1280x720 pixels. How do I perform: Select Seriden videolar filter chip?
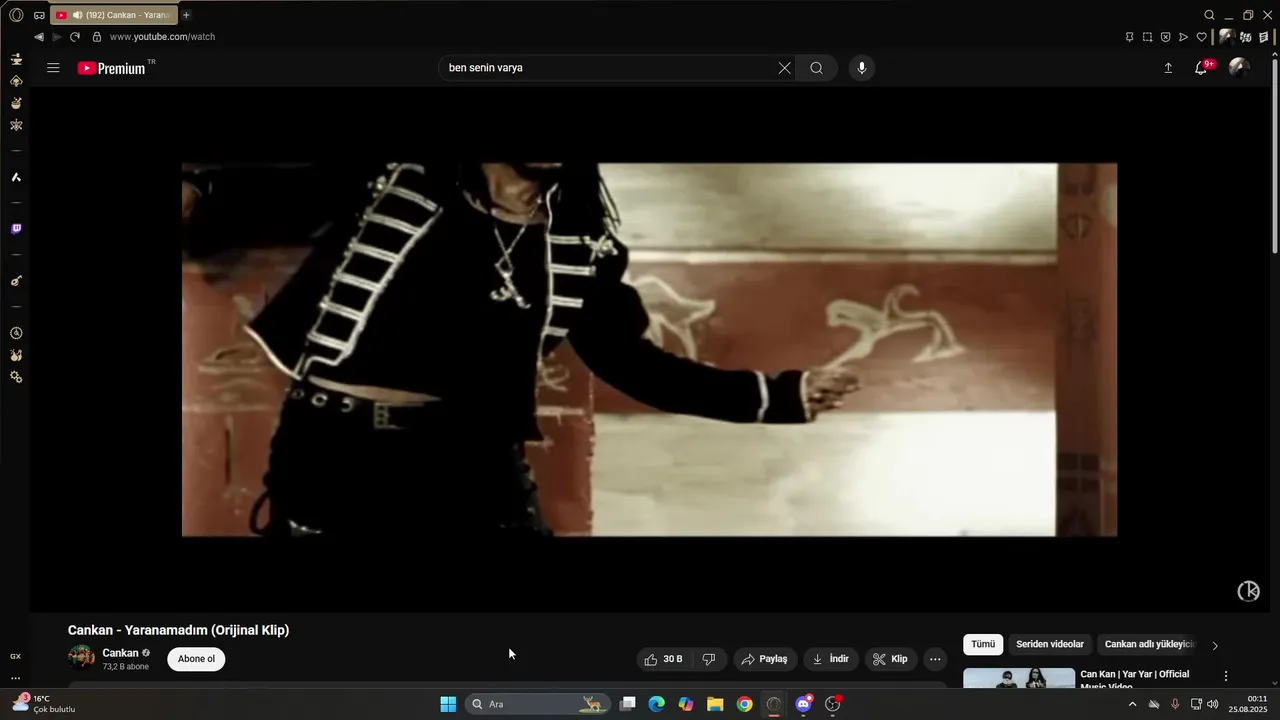click(1050, 645)
